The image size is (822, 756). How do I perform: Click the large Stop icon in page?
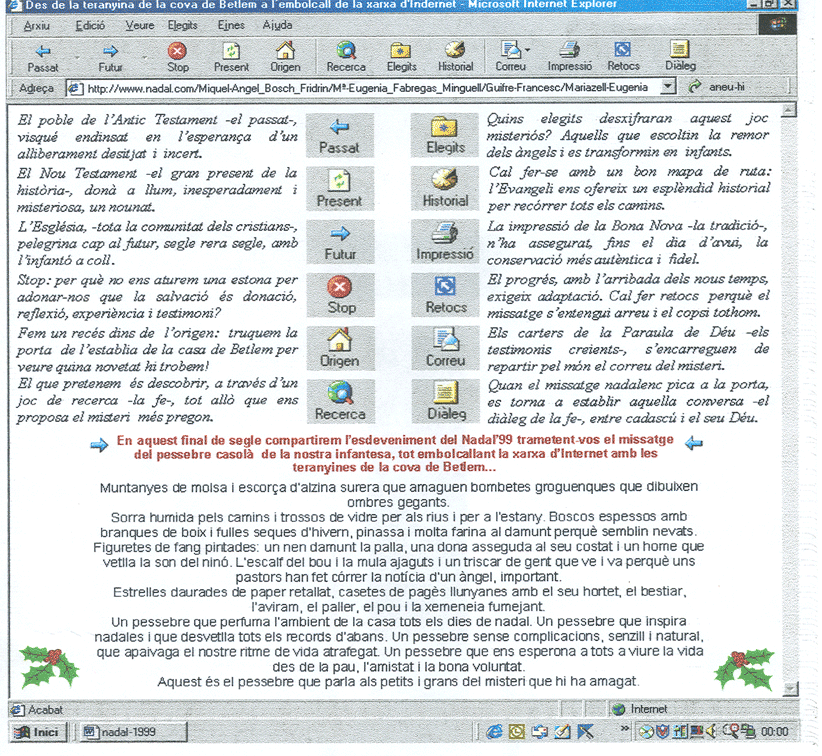click(x=340, y=295)
